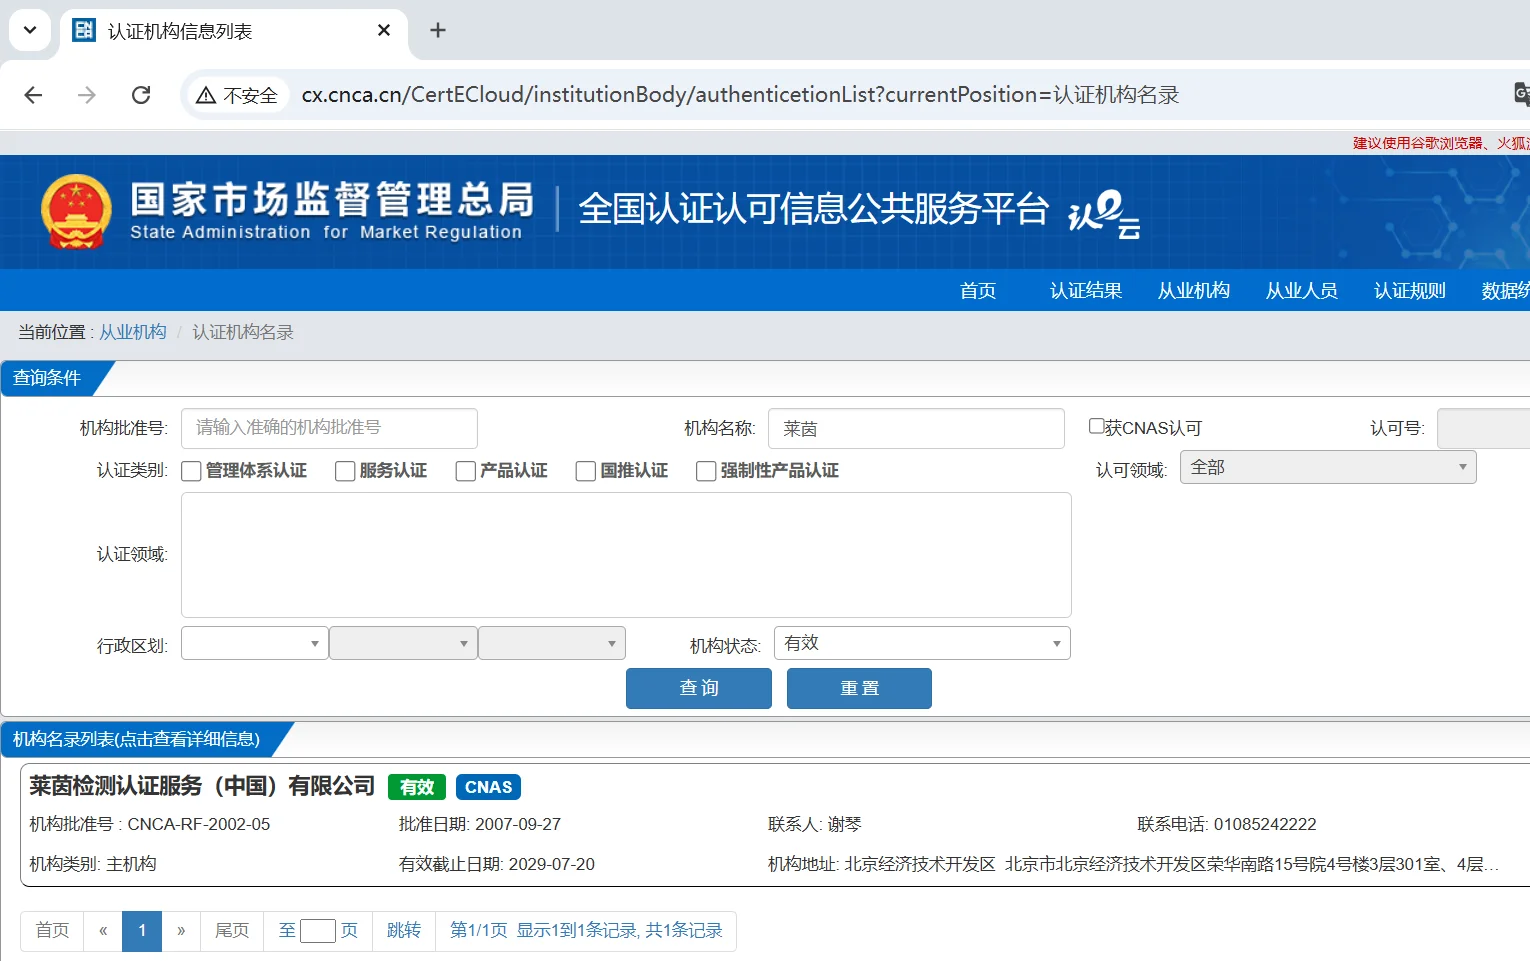Screen dimensions: 1530x961
Task: Click the 重置 reset button
Action: coord(858,688)
